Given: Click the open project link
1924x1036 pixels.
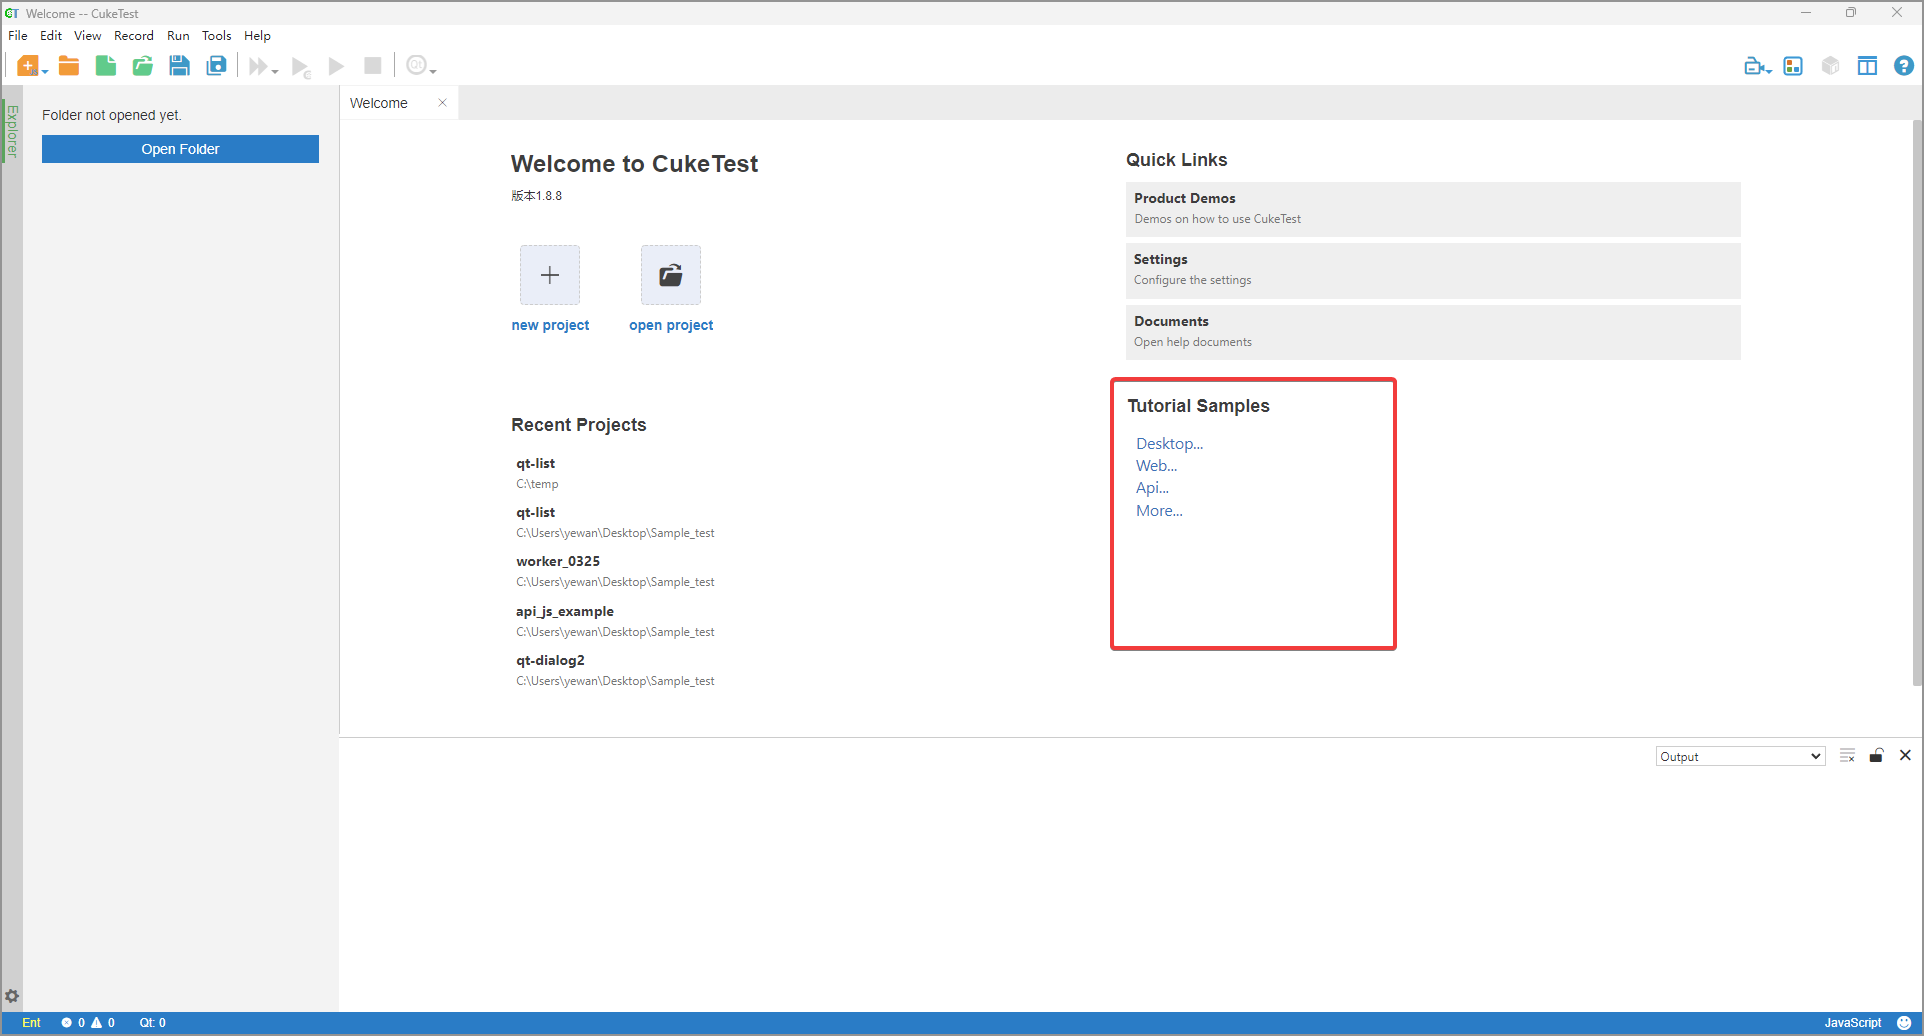Looking at the screenshot, I should [x=671, y=325].
